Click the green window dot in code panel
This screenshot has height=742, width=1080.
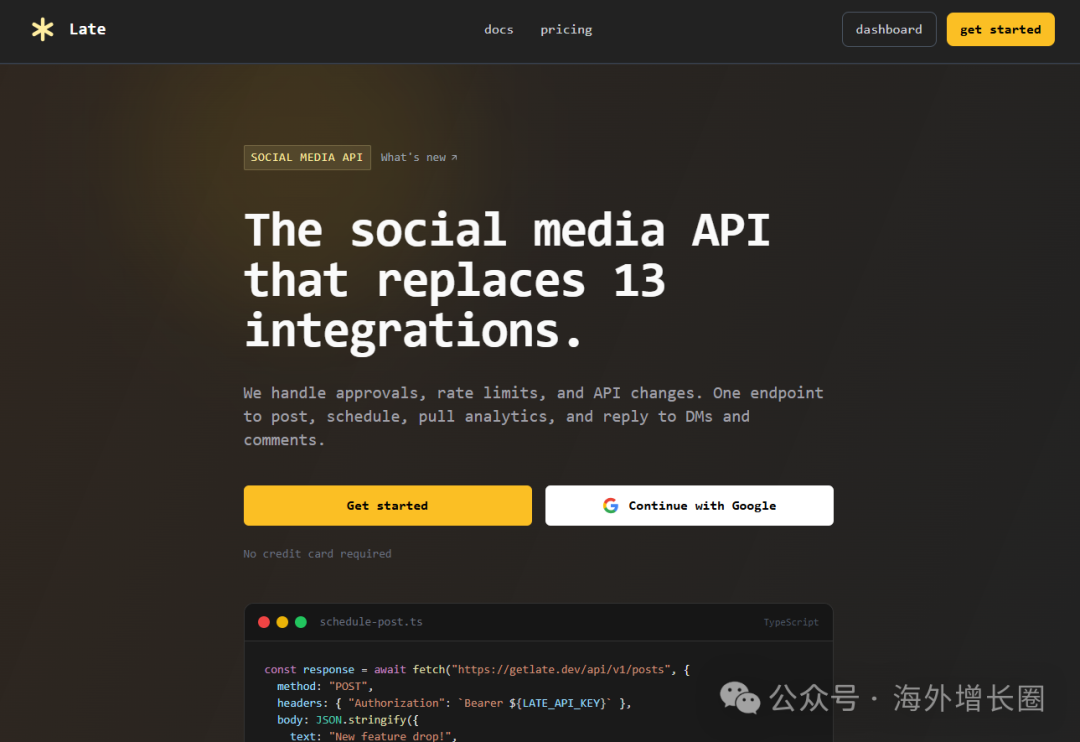(x=301, y=622)
